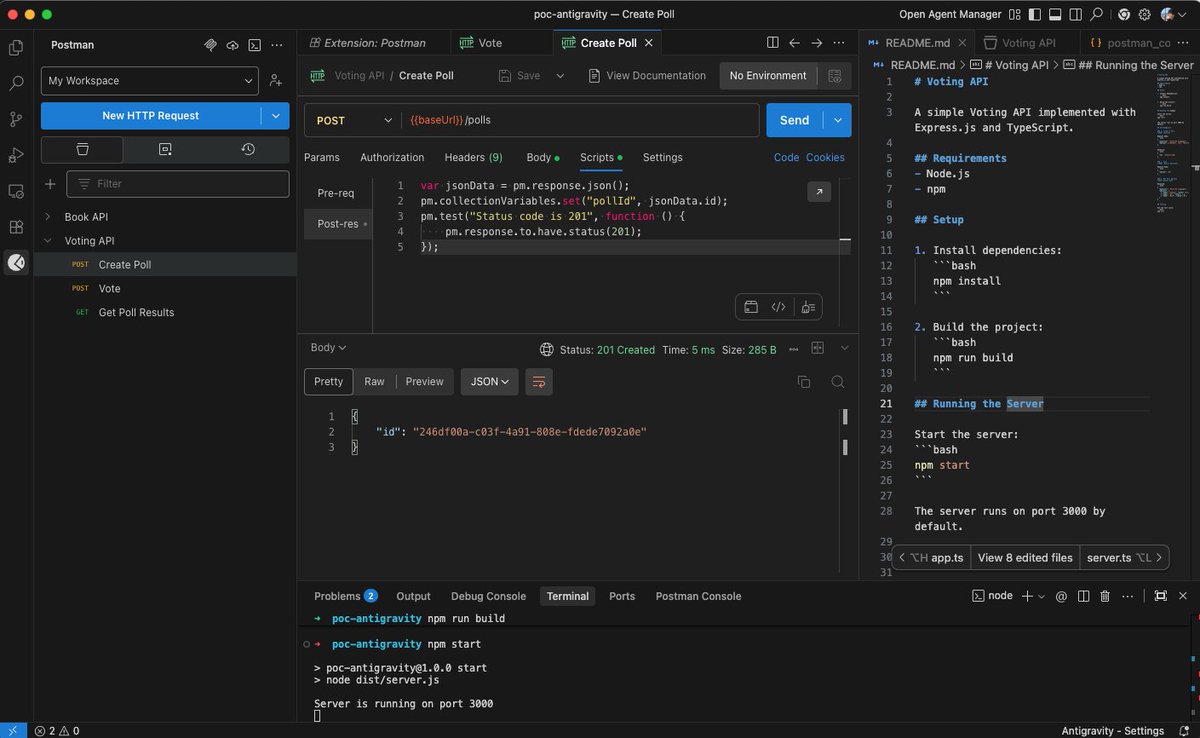Viewport: 1200px width, 738px height.
Task: Click No Environment selector
Action: tap(768, 76)
